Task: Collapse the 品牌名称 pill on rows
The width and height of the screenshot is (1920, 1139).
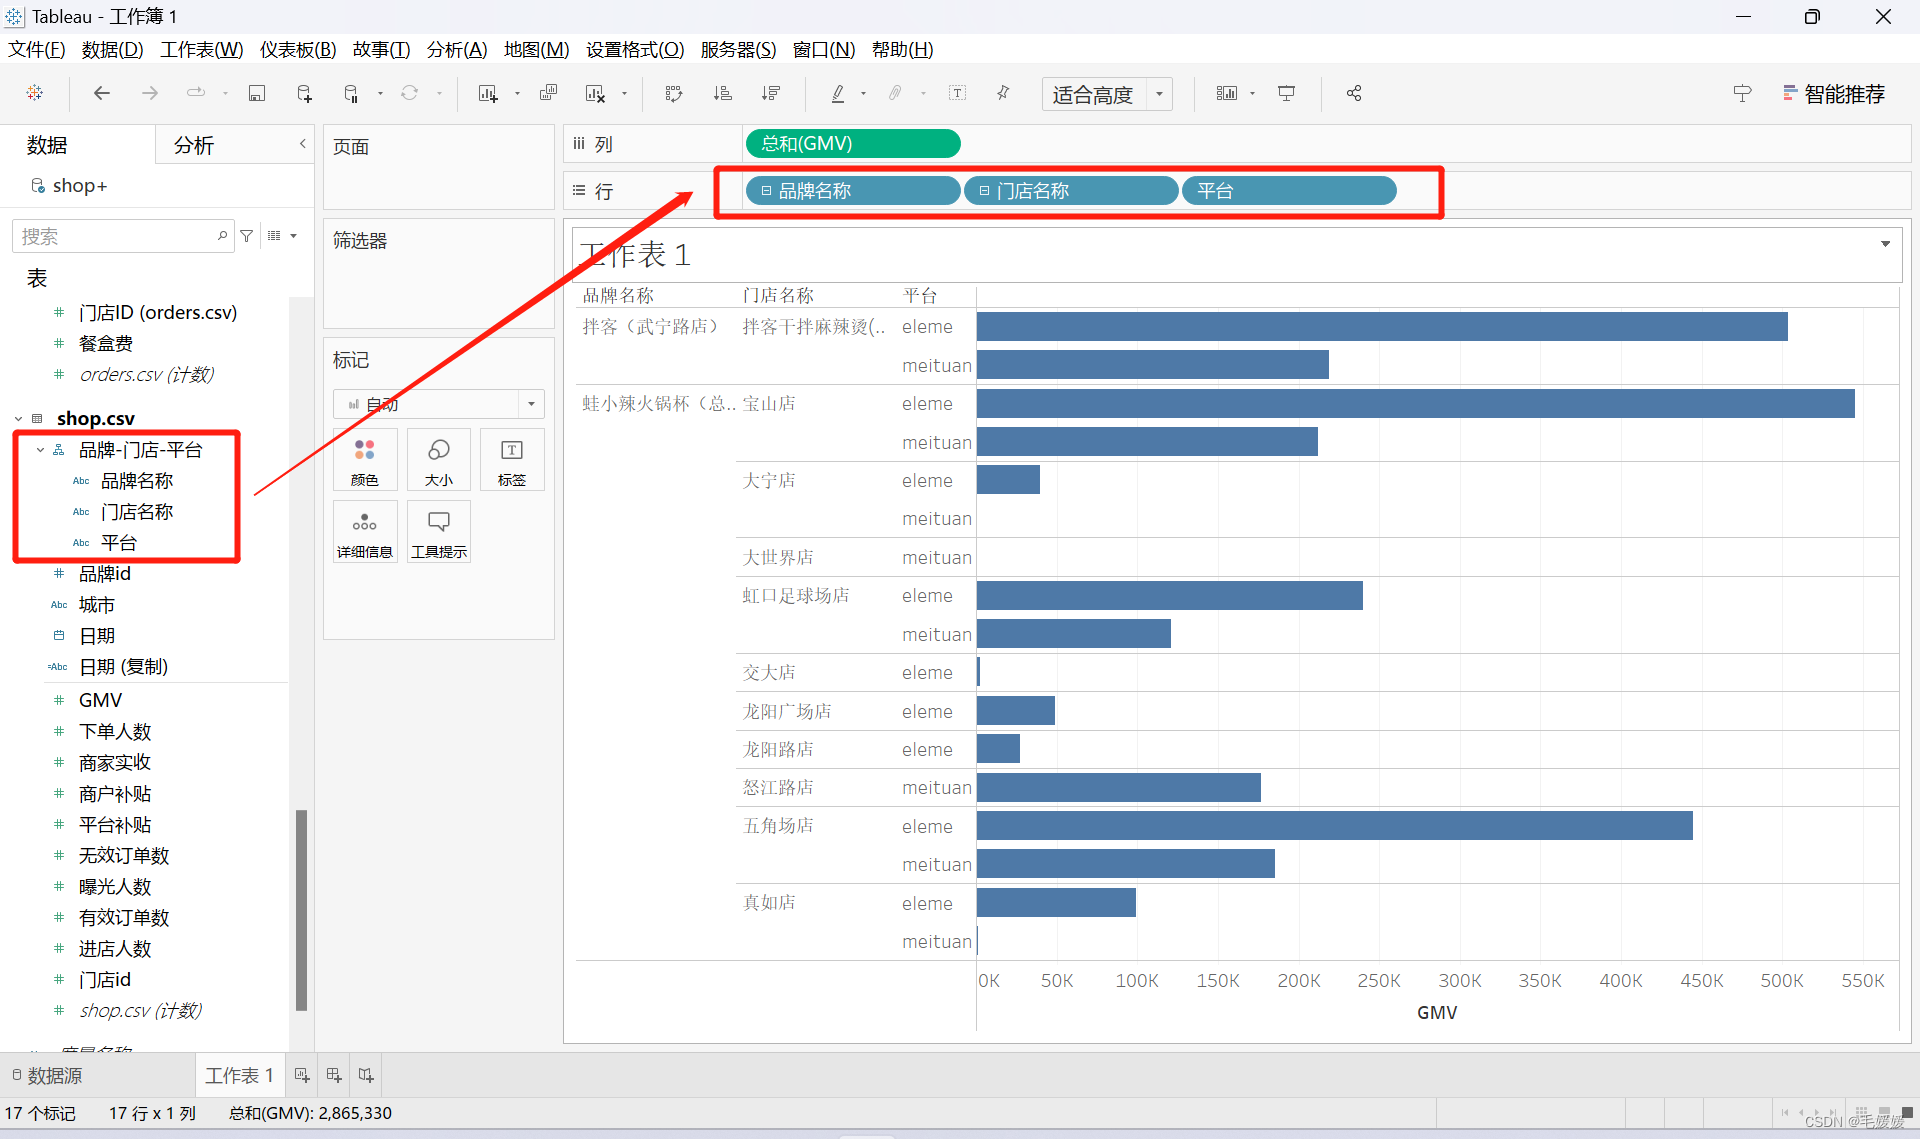Action: coord(767,191)
